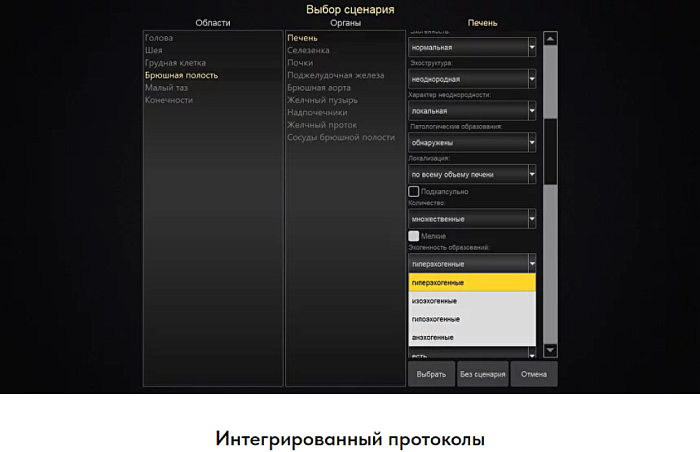This screenshot has width=700, height=452.
Task: Click the scrollbar up arrow icon
Action: (x=550, y=39)
